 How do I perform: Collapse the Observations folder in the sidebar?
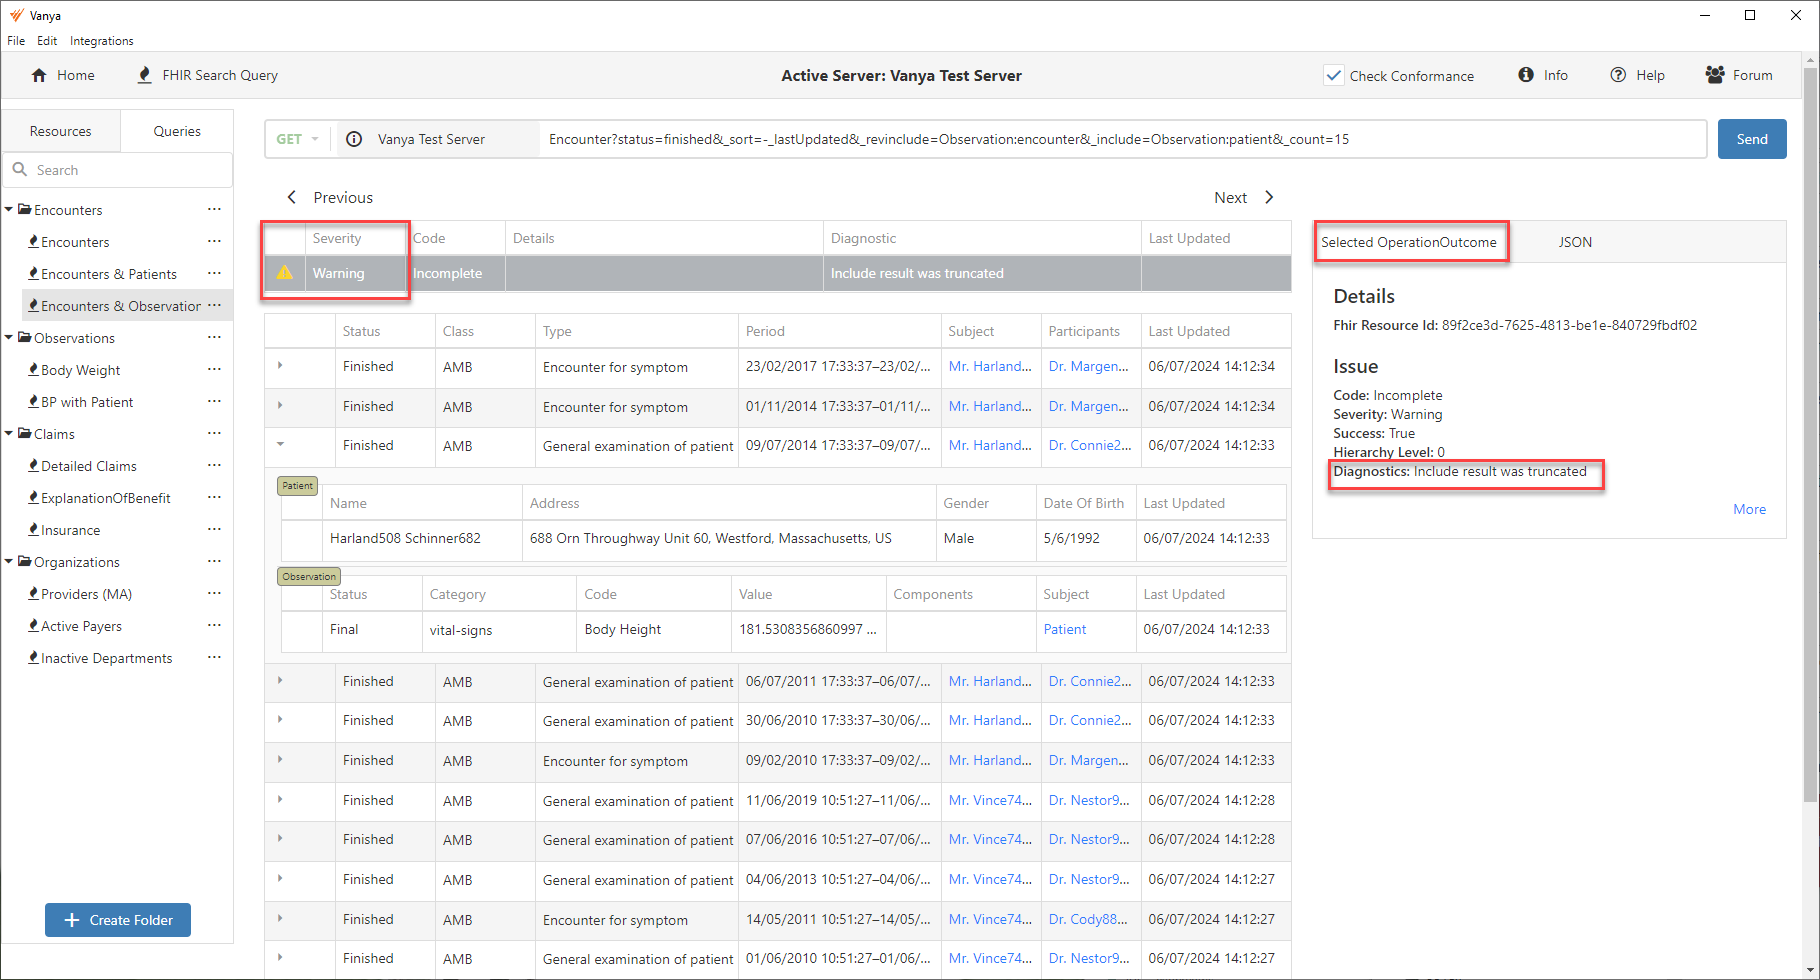[x=9, y=338]
